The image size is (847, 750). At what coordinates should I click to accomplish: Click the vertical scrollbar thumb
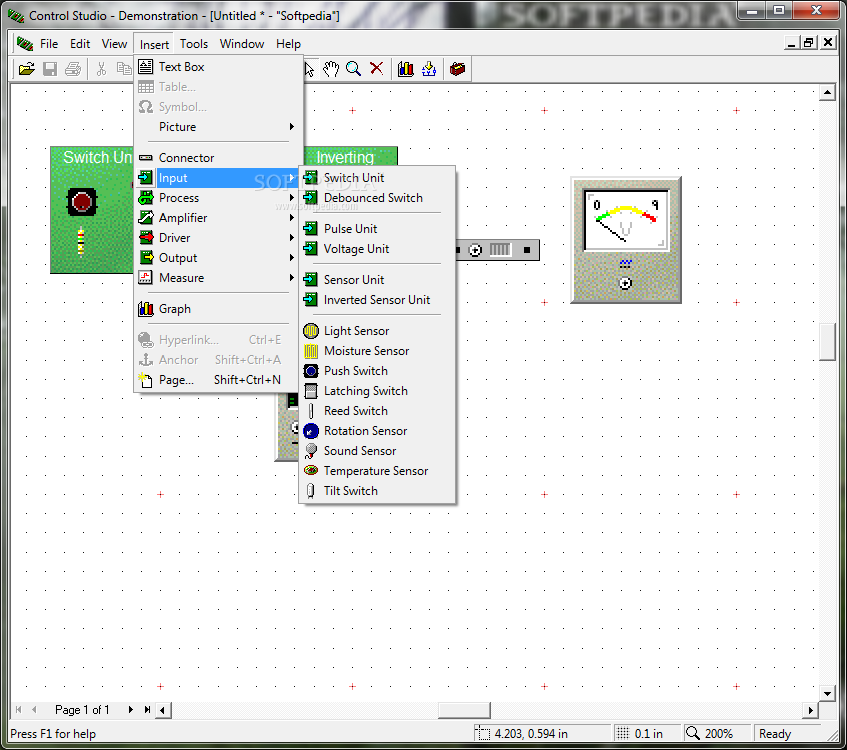coord(827,341)
